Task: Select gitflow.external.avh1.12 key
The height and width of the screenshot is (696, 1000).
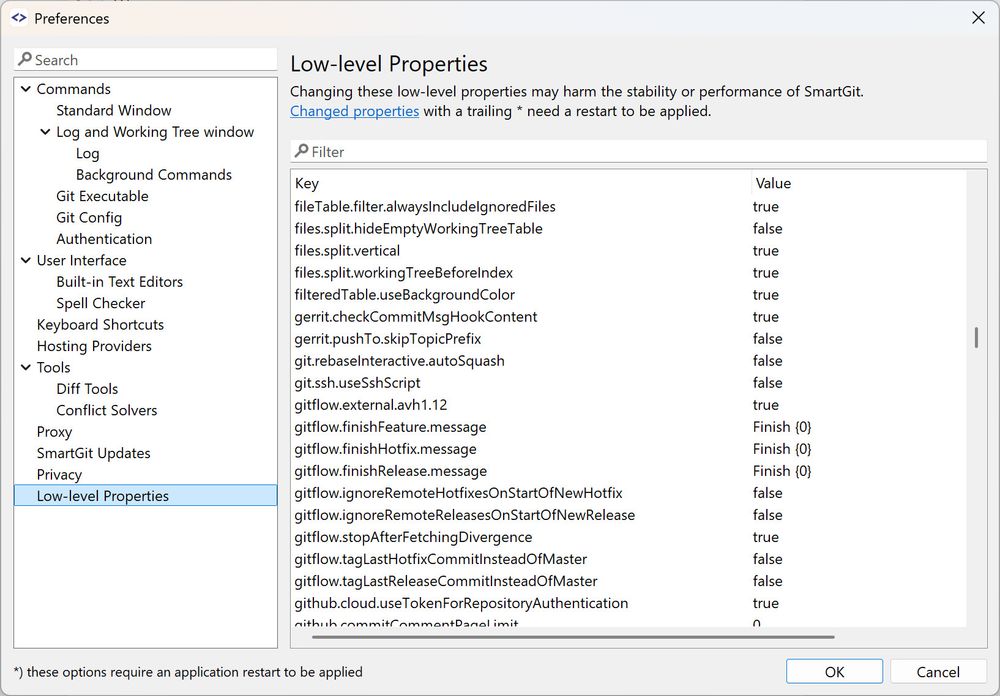Action: [371, 405]
